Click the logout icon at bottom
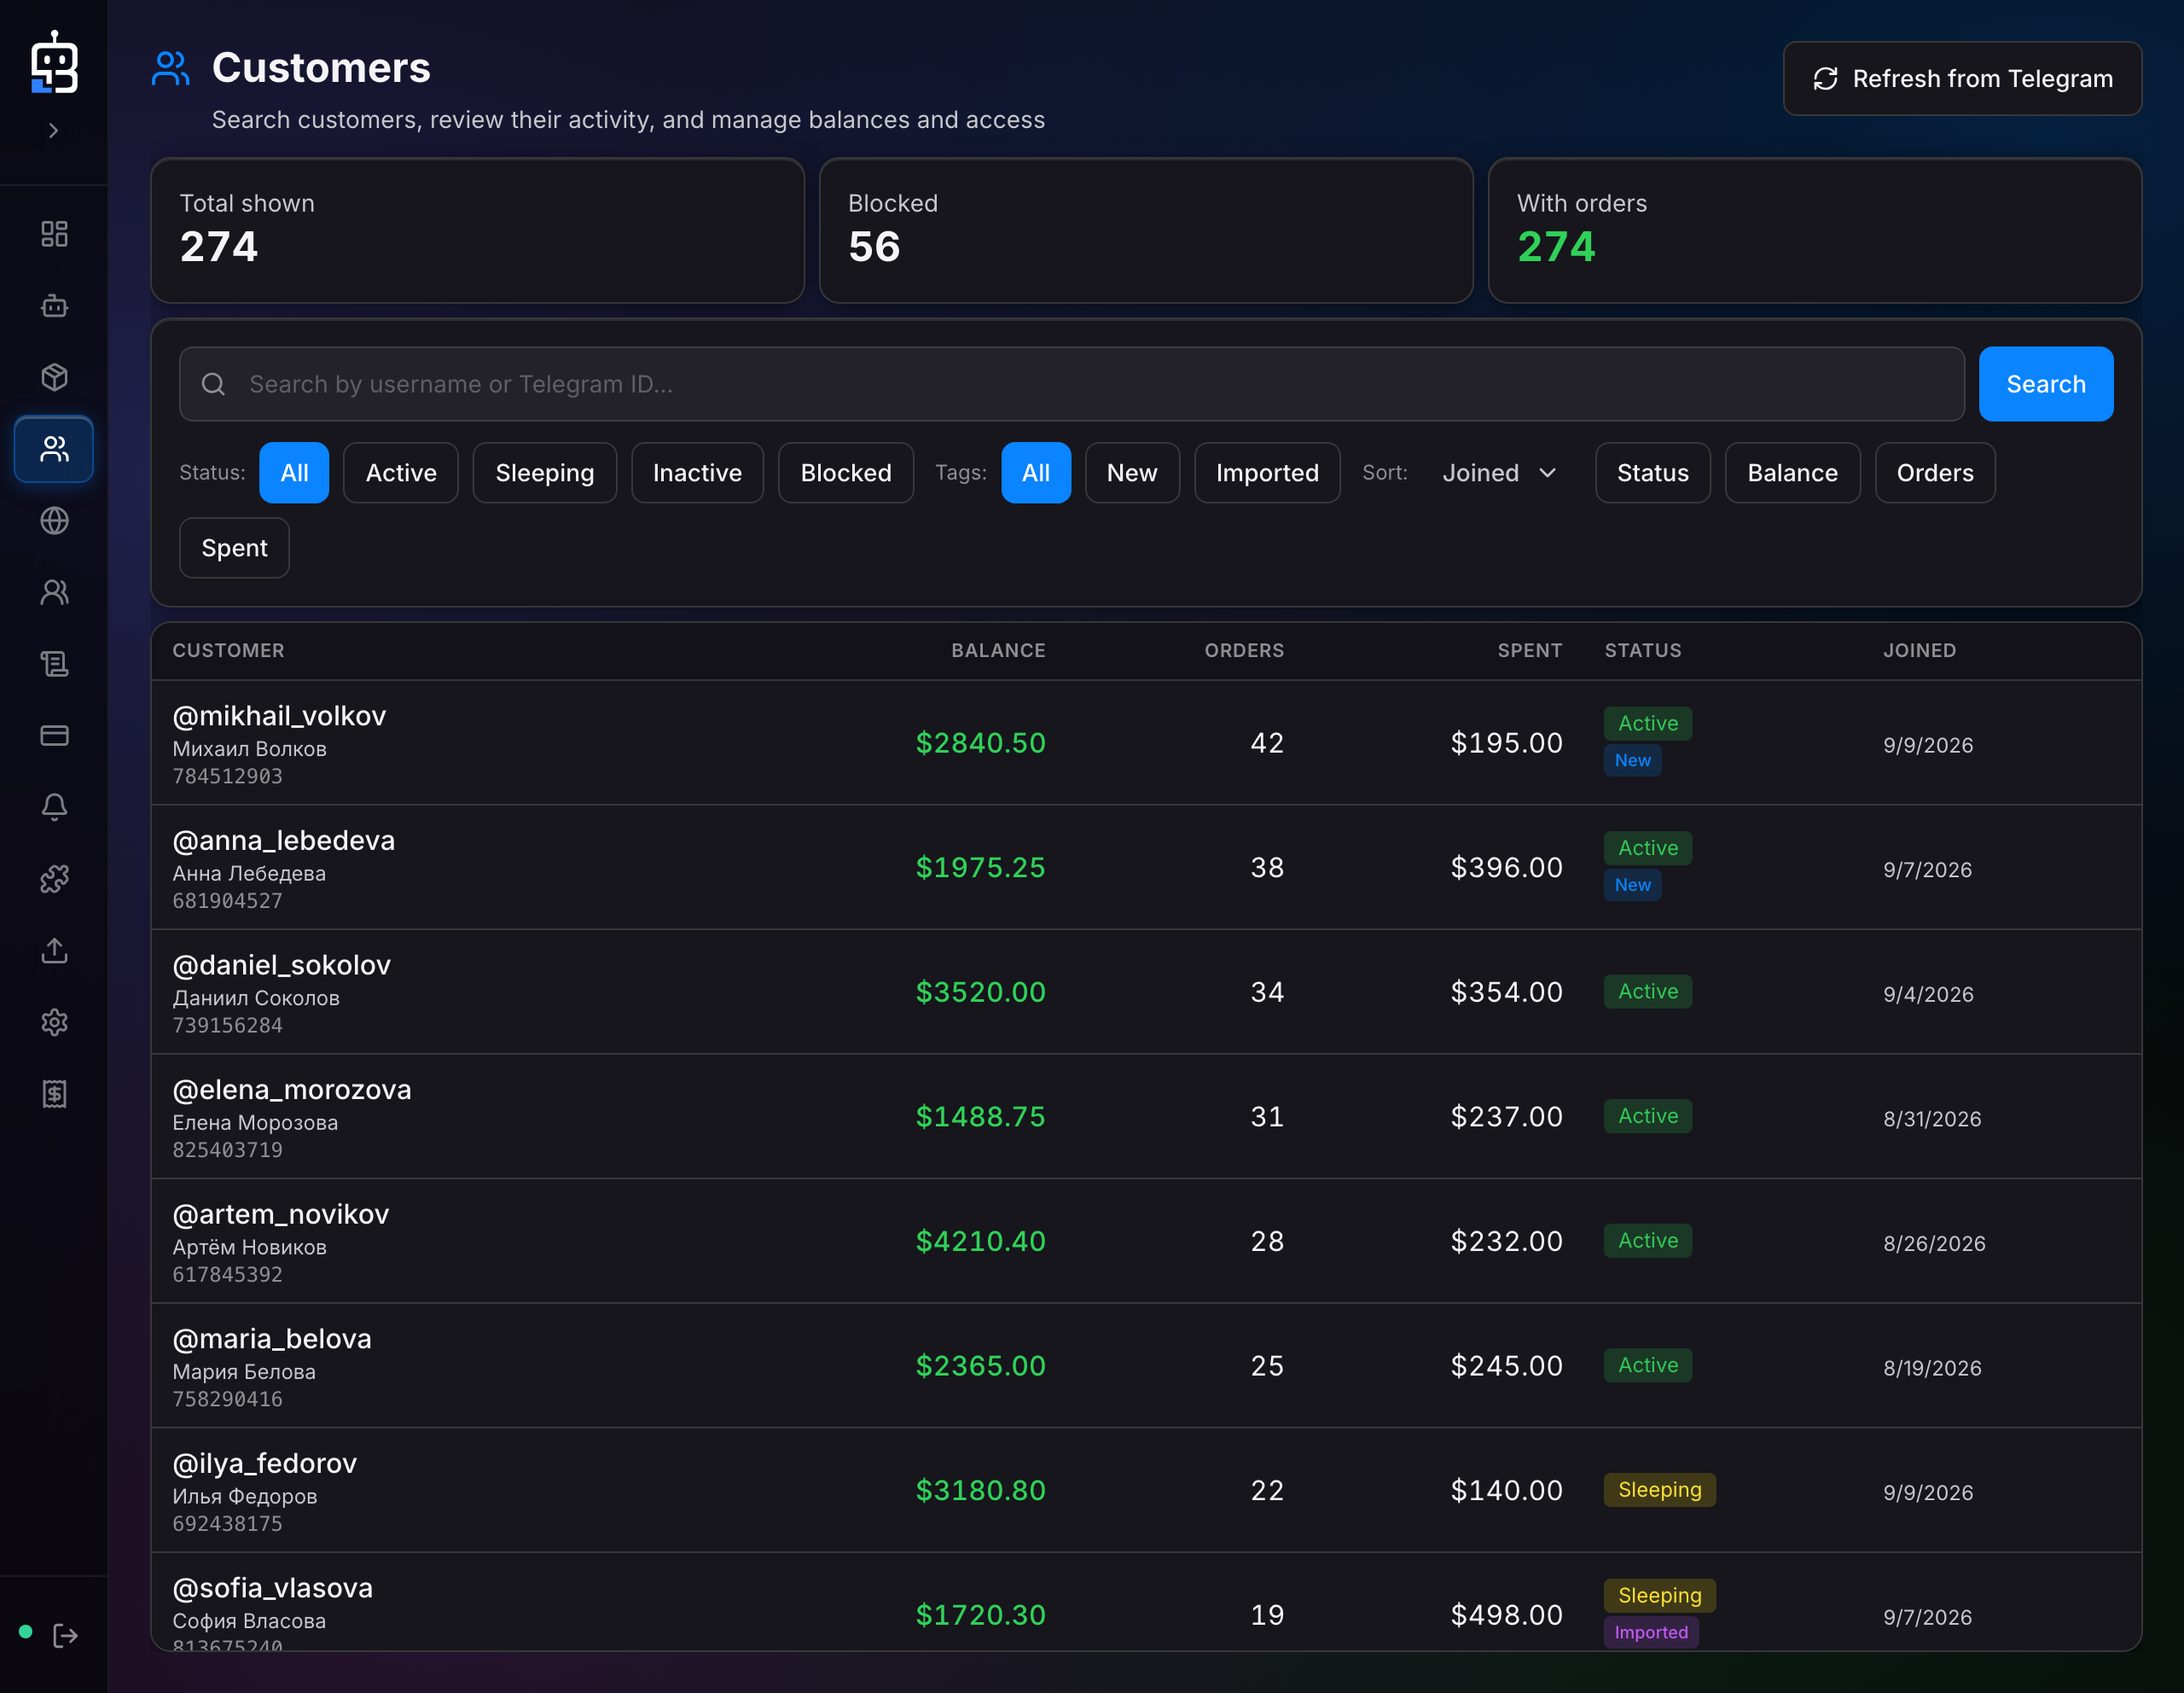 click(65, 1636)
